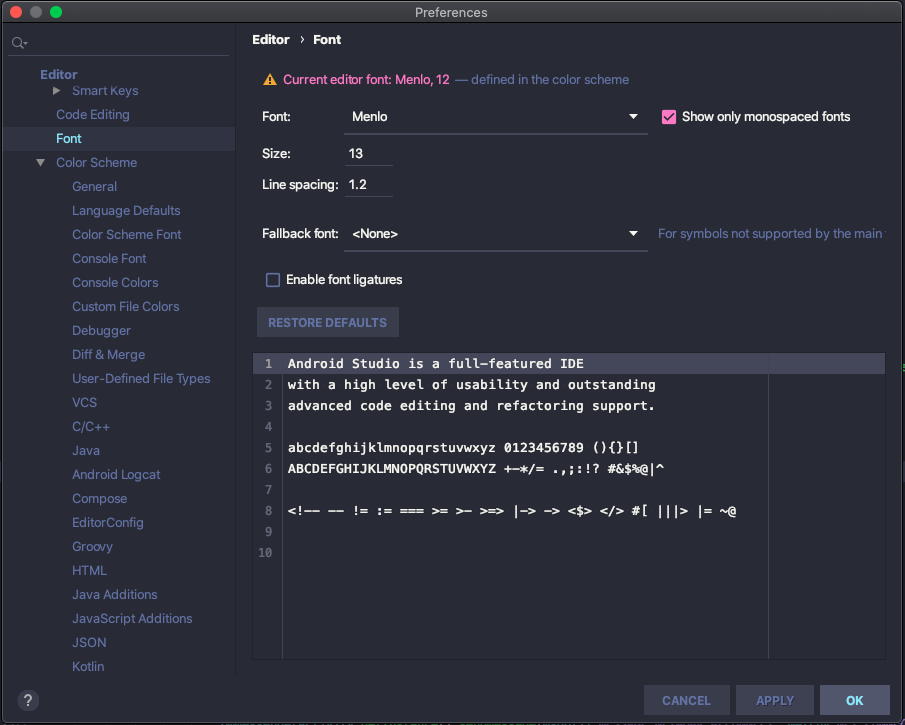
Task: Select EditorConfig color settings
Action: [x=107, y=522]
